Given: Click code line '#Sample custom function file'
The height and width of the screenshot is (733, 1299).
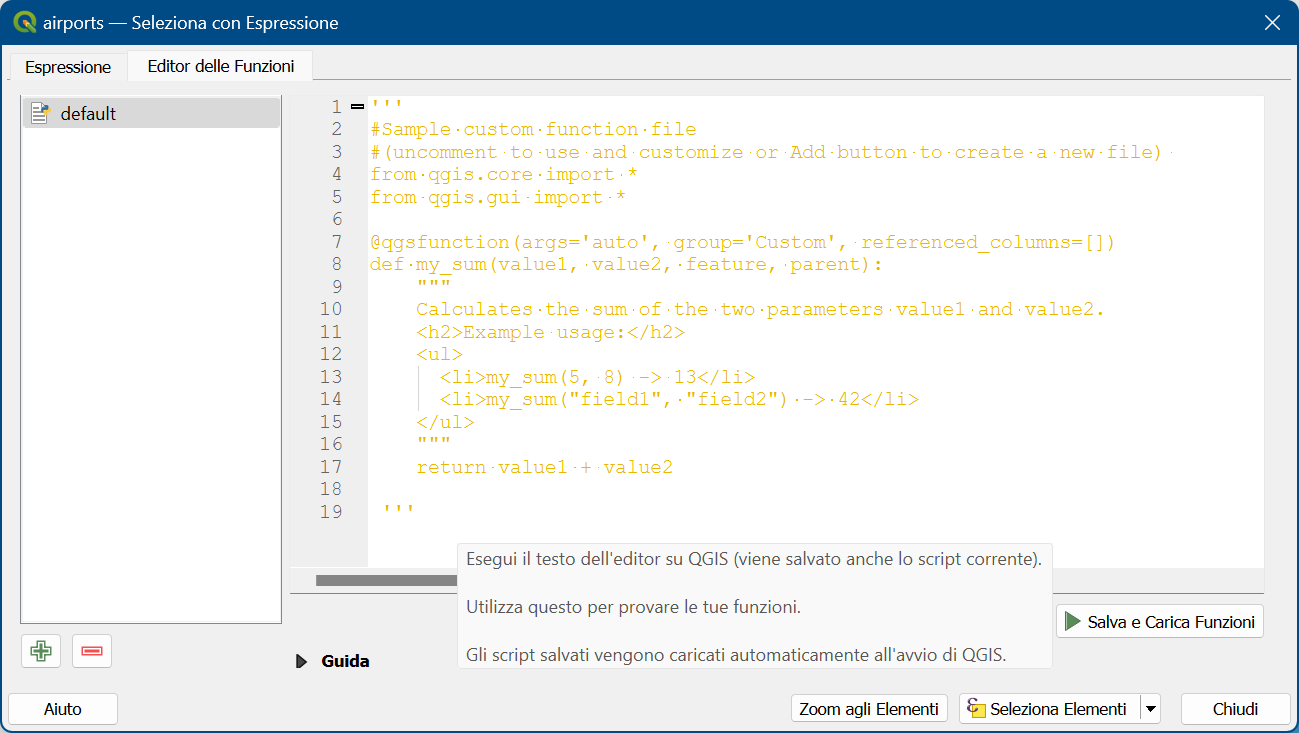Looking at the screenshot, I should 533,129.
